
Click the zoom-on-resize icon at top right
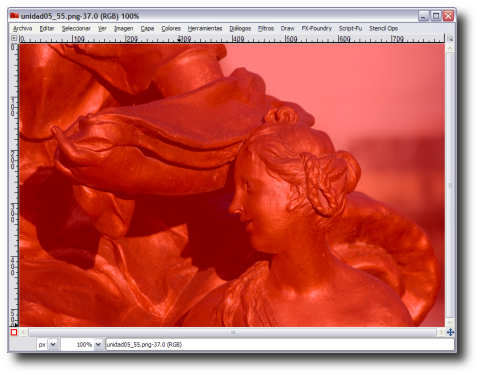[450, 39]
